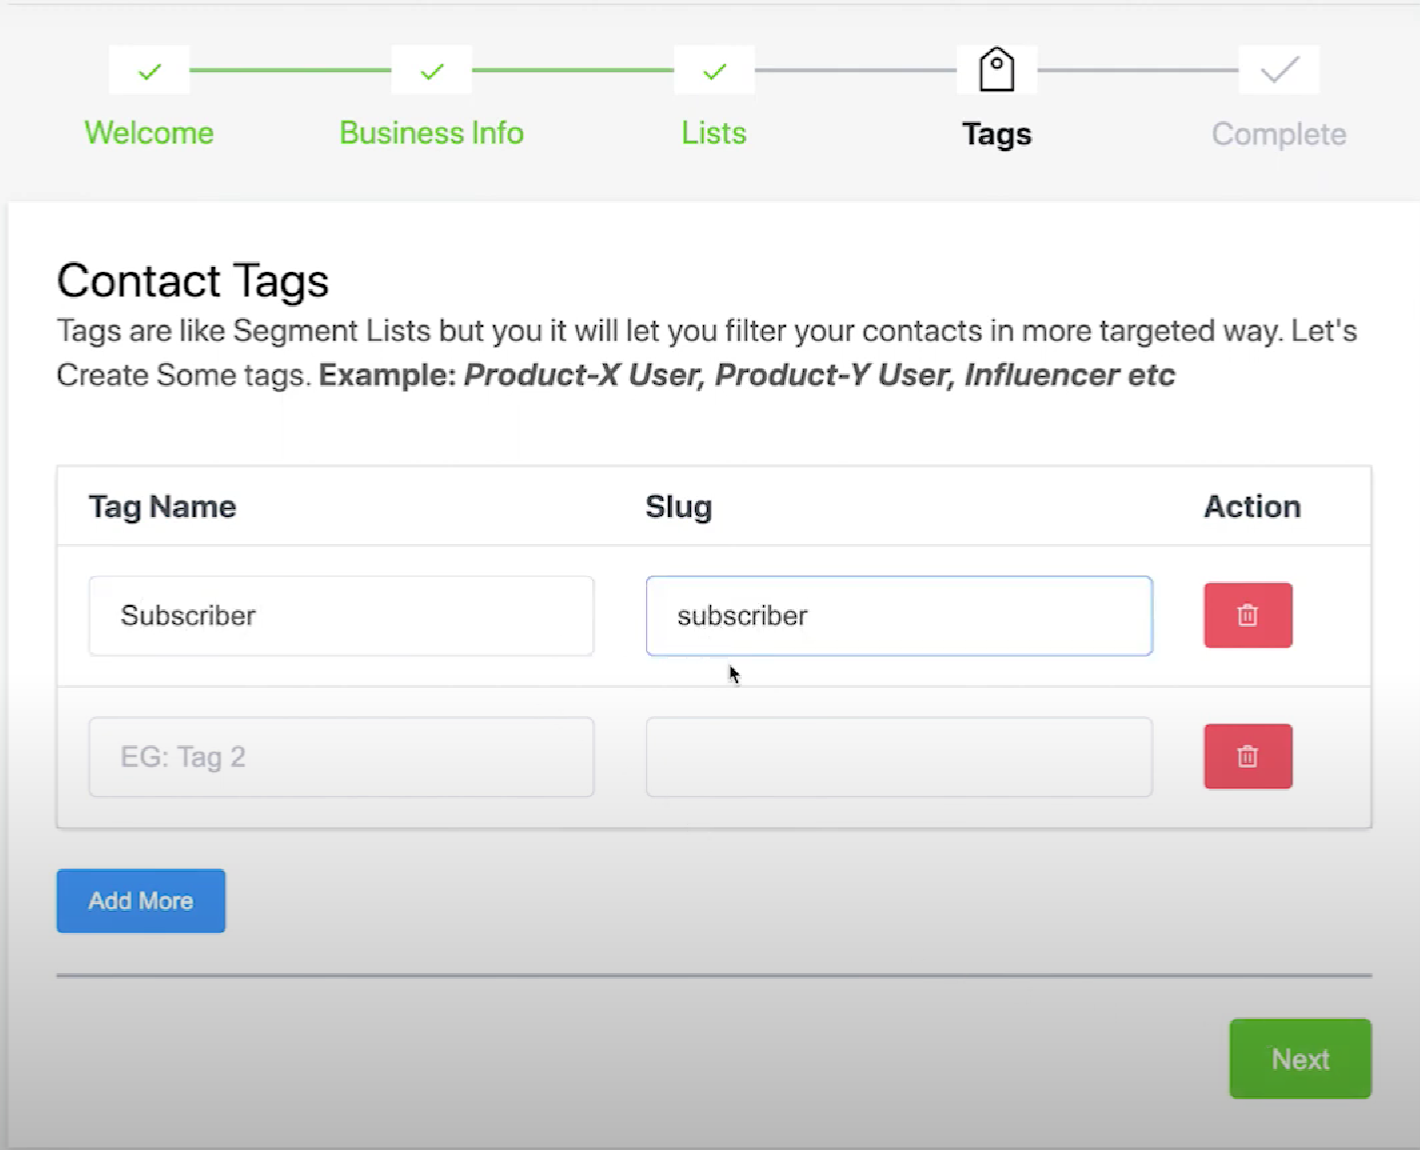The width and height of the screenshot is (1420, 1150).
Task: Focus the empty second slug field
Action: click(898, 757)
